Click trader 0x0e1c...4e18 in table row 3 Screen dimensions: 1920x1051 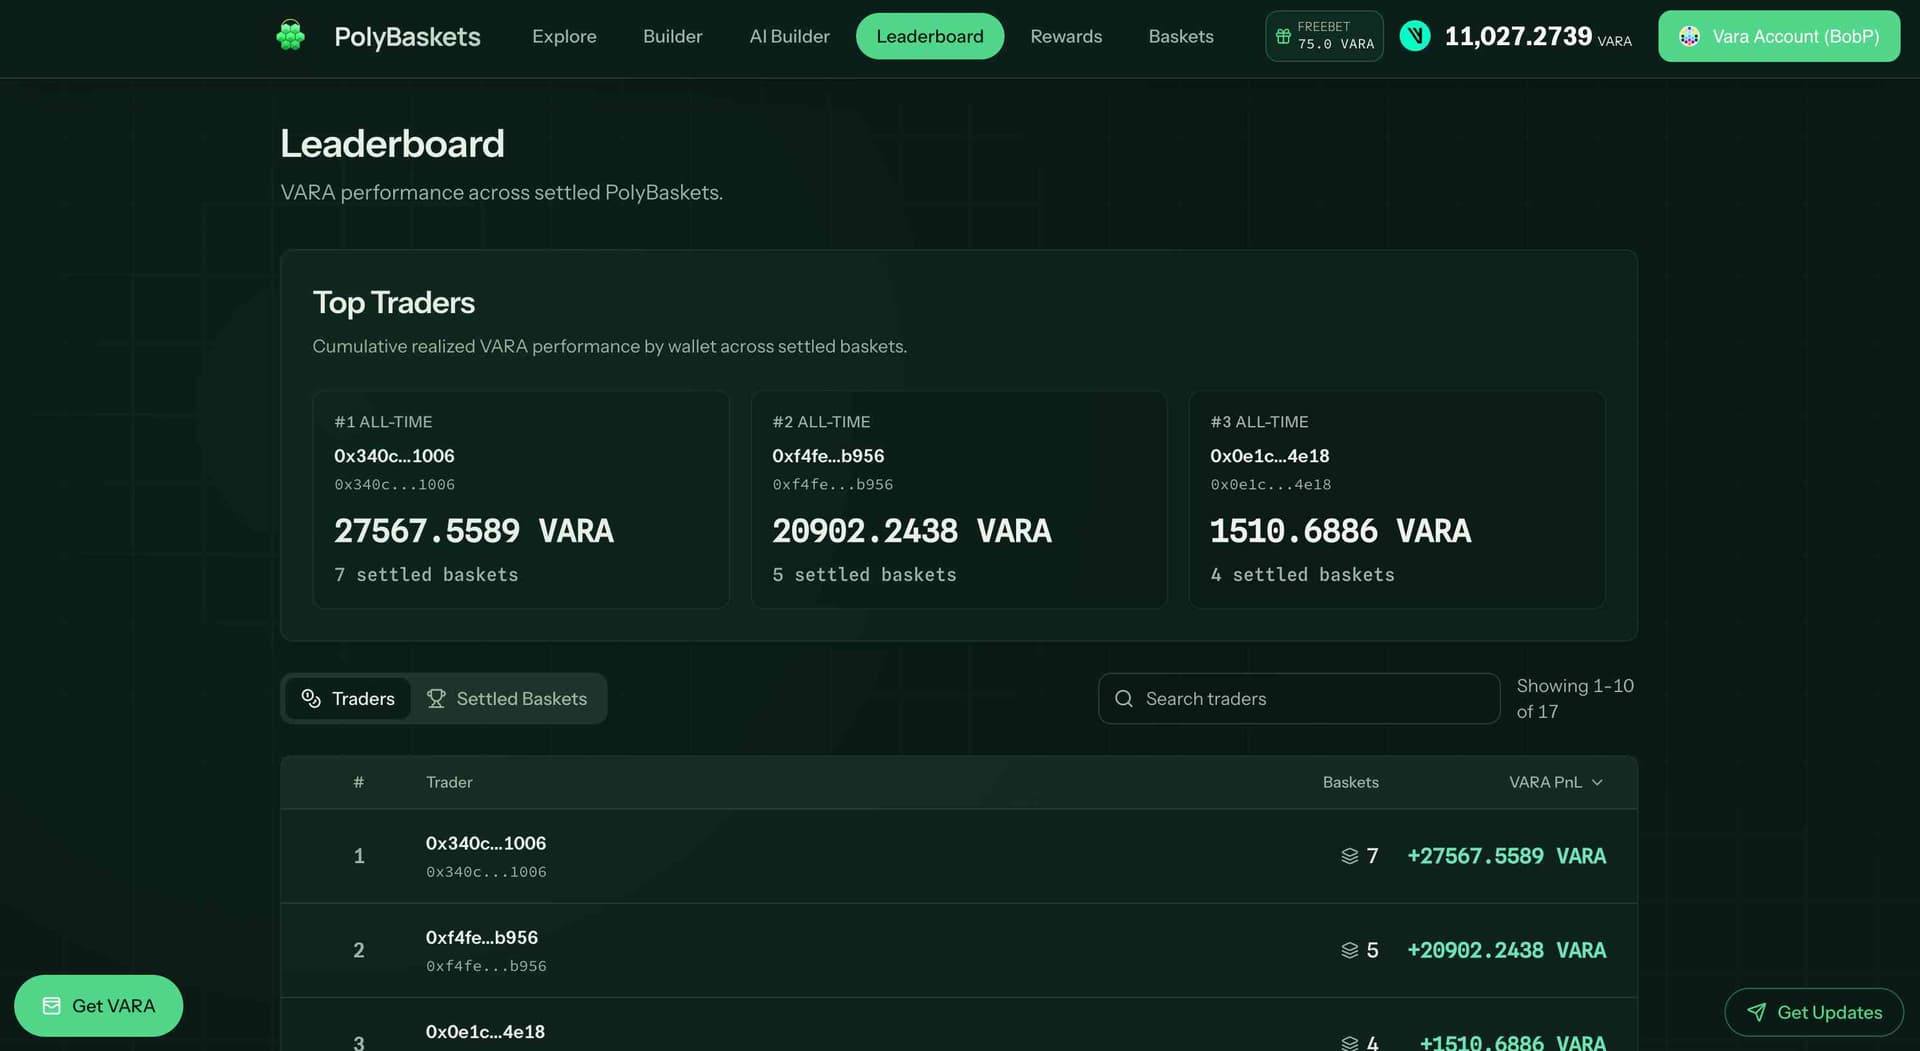[x=485, y=1031]
